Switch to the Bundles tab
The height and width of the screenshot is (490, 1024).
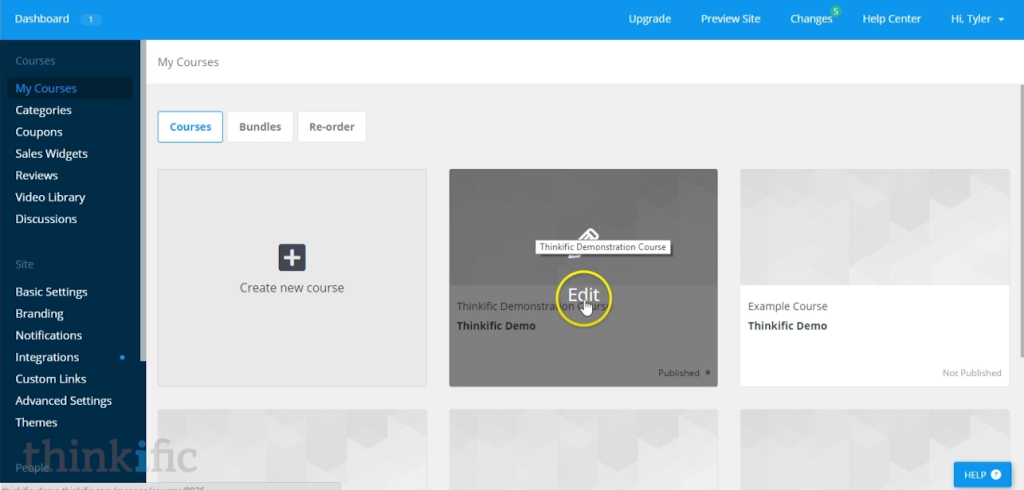[x=260, y=127]
